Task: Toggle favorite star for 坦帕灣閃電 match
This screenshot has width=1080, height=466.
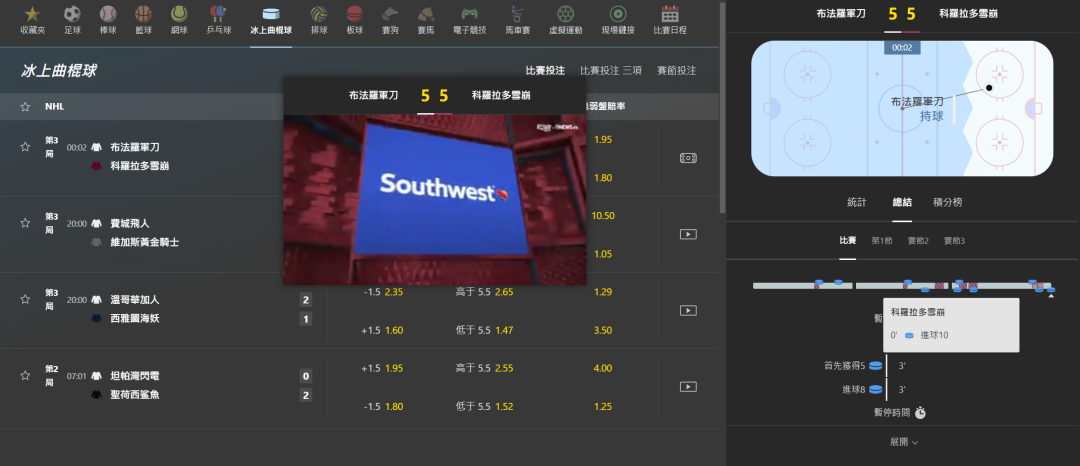Action: (x=25, y=376)
